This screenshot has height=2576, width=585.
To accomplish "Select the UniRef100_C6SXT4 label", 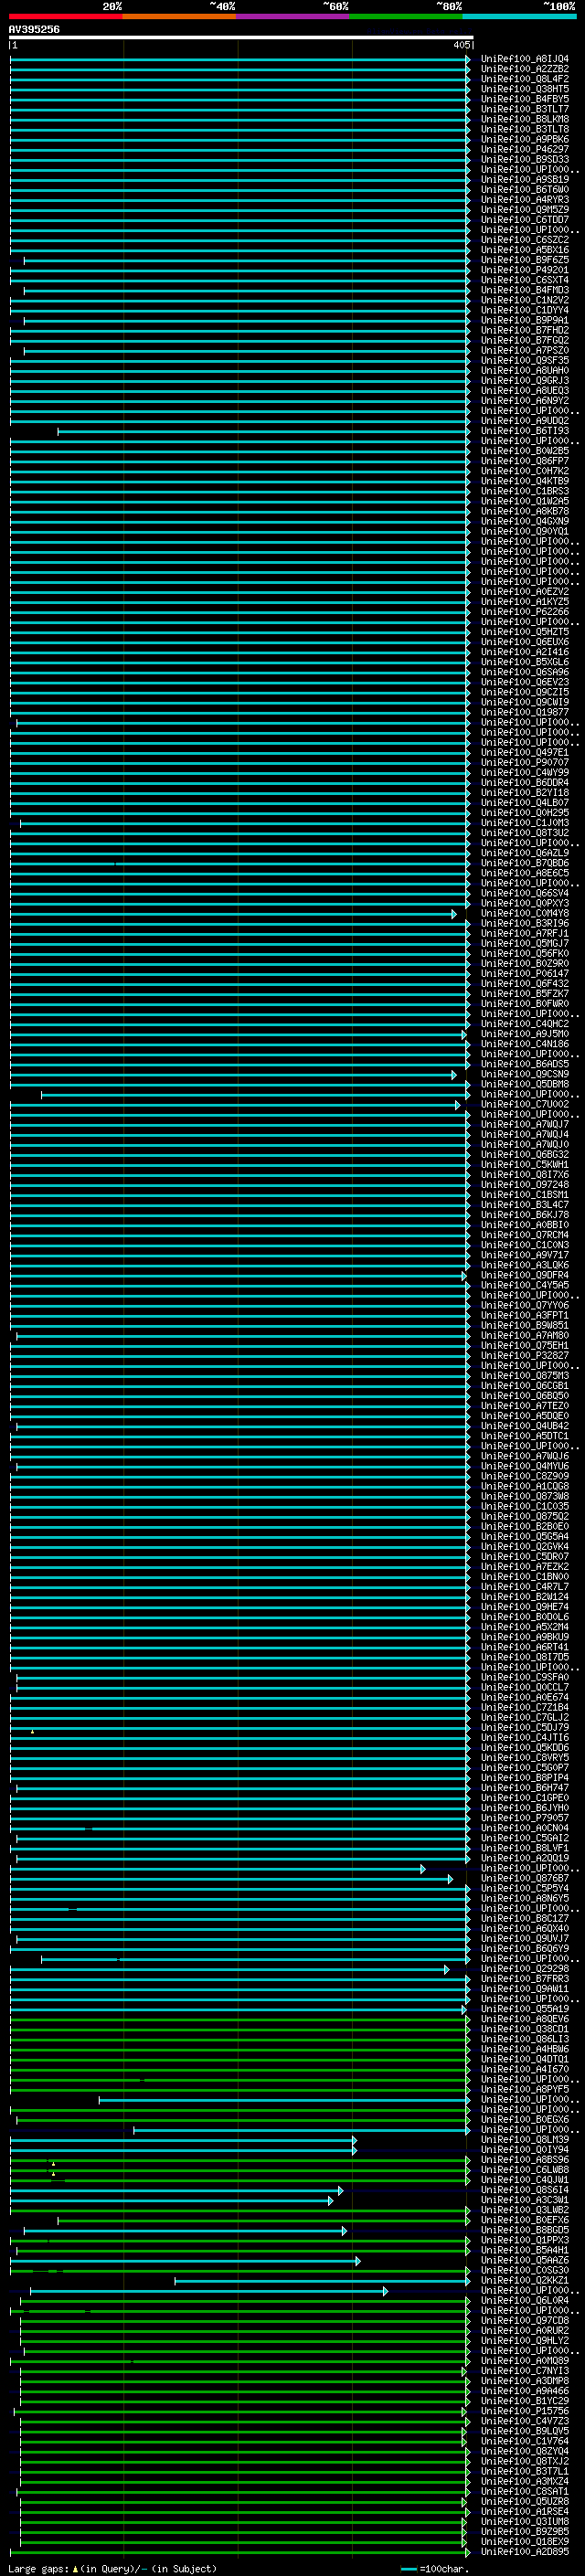I will (x=525, y=280).
